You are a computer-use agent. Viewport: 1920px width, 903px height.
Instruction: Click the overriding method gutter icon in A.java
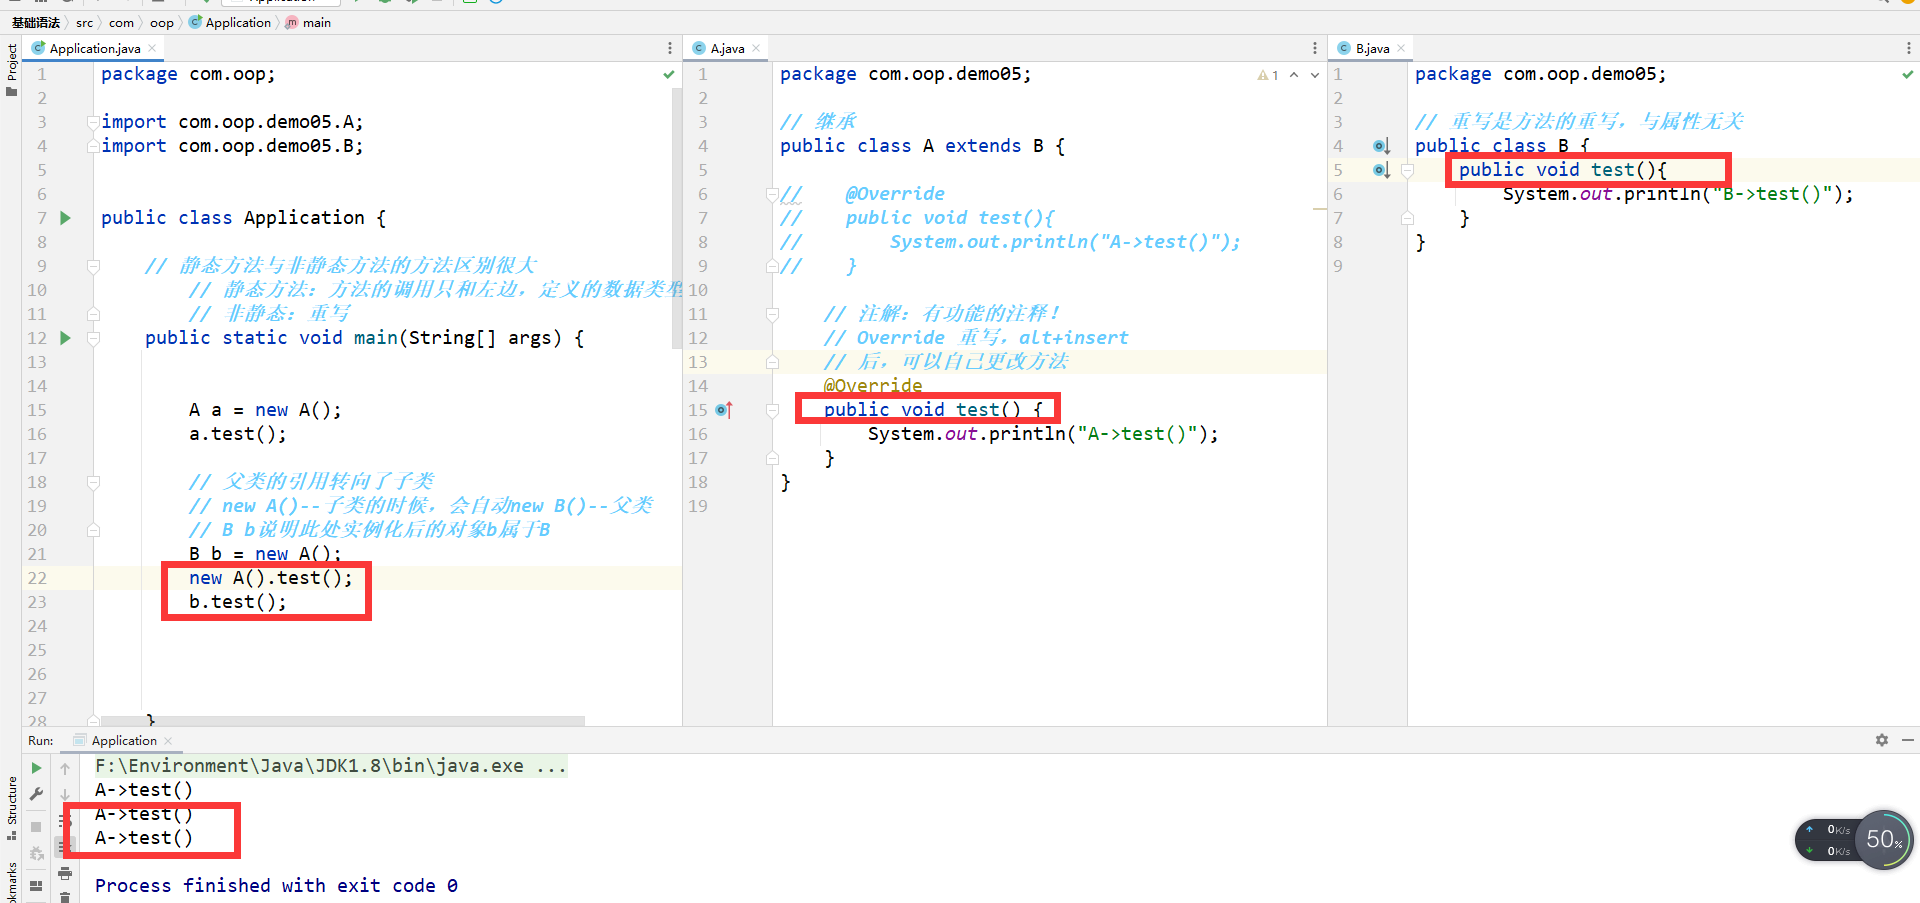click(724, 410)
